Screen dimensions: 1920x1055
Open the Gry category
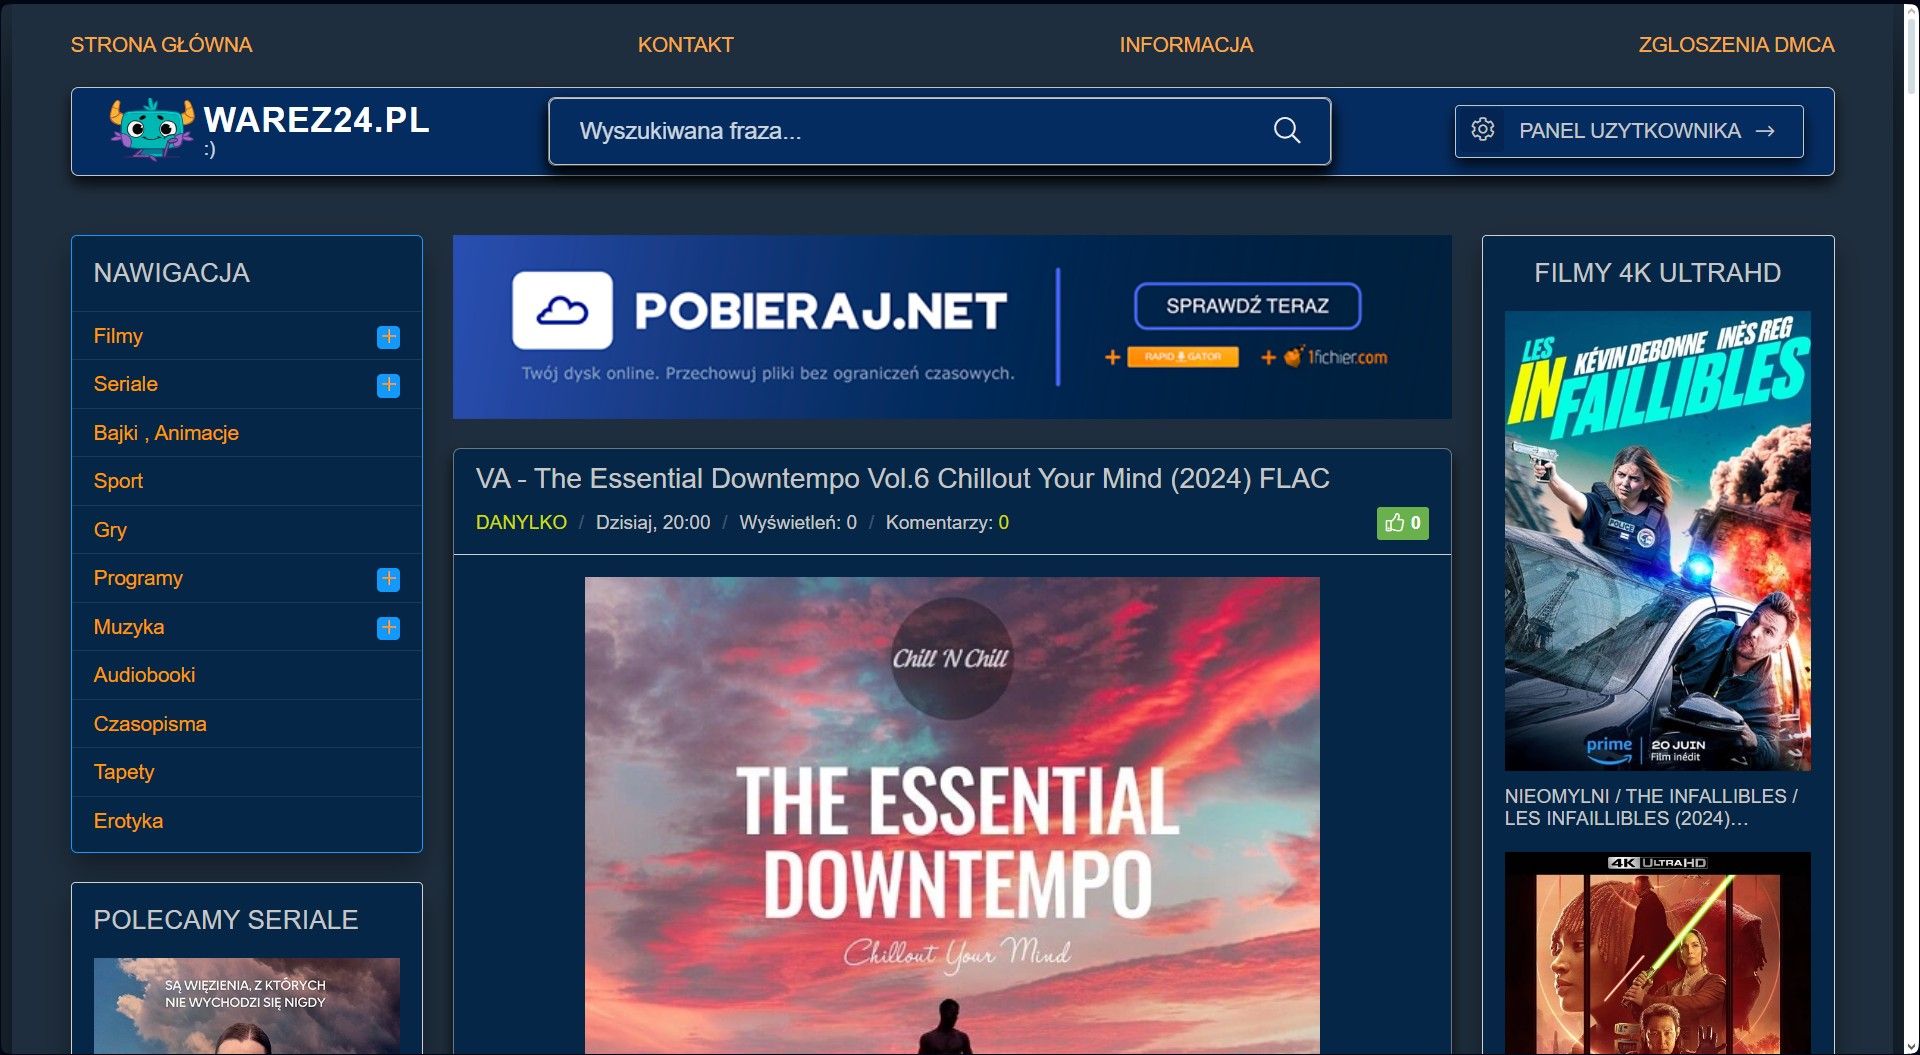tap(110, 530)
